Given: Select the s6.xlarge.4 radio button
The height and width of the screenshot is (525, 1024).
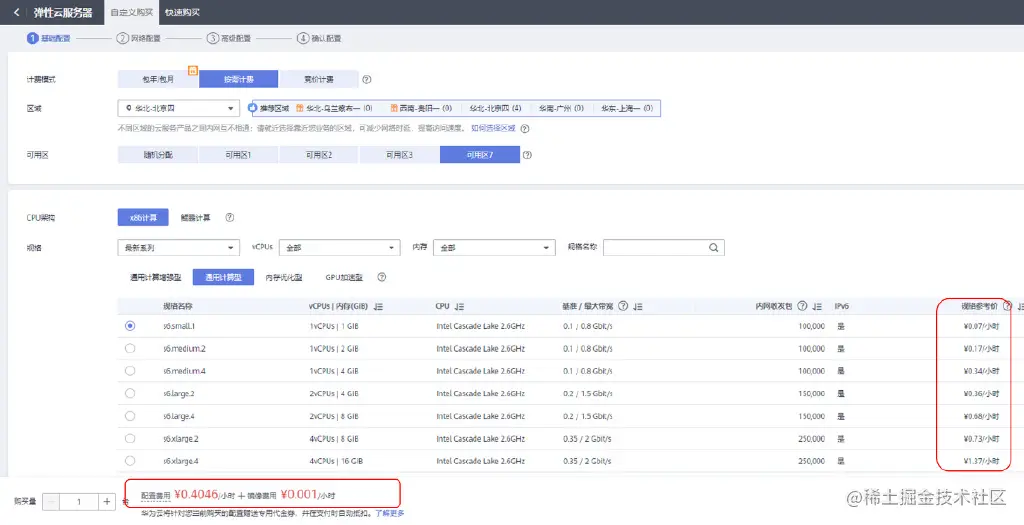Looking at the screenshot, I should coord(130,461).
